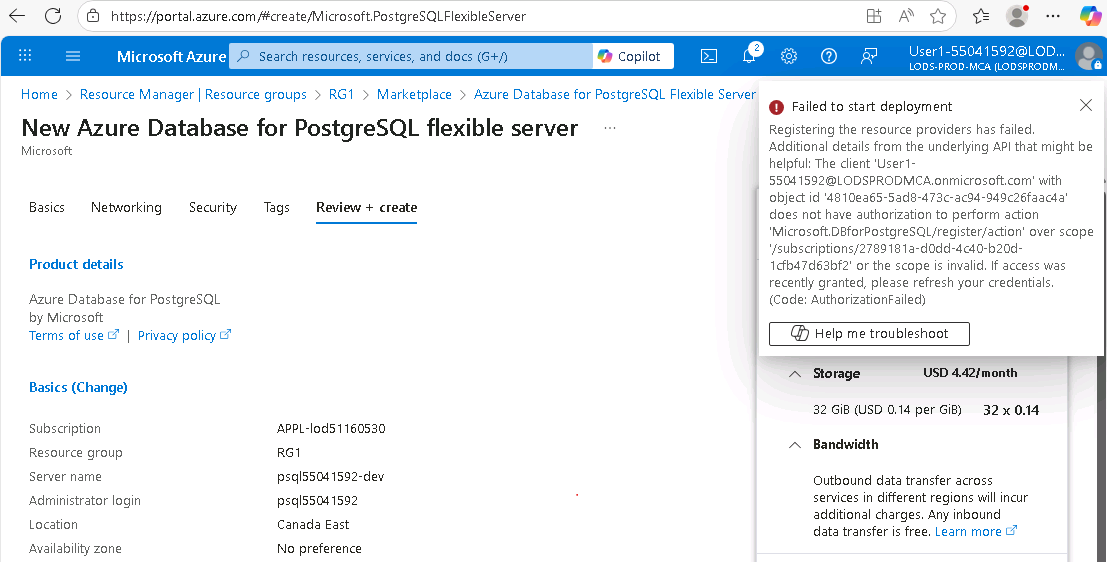Viewport: 1107px width, 562px height.
Task: Open the portal Settings gear
Action: (789, 56)
